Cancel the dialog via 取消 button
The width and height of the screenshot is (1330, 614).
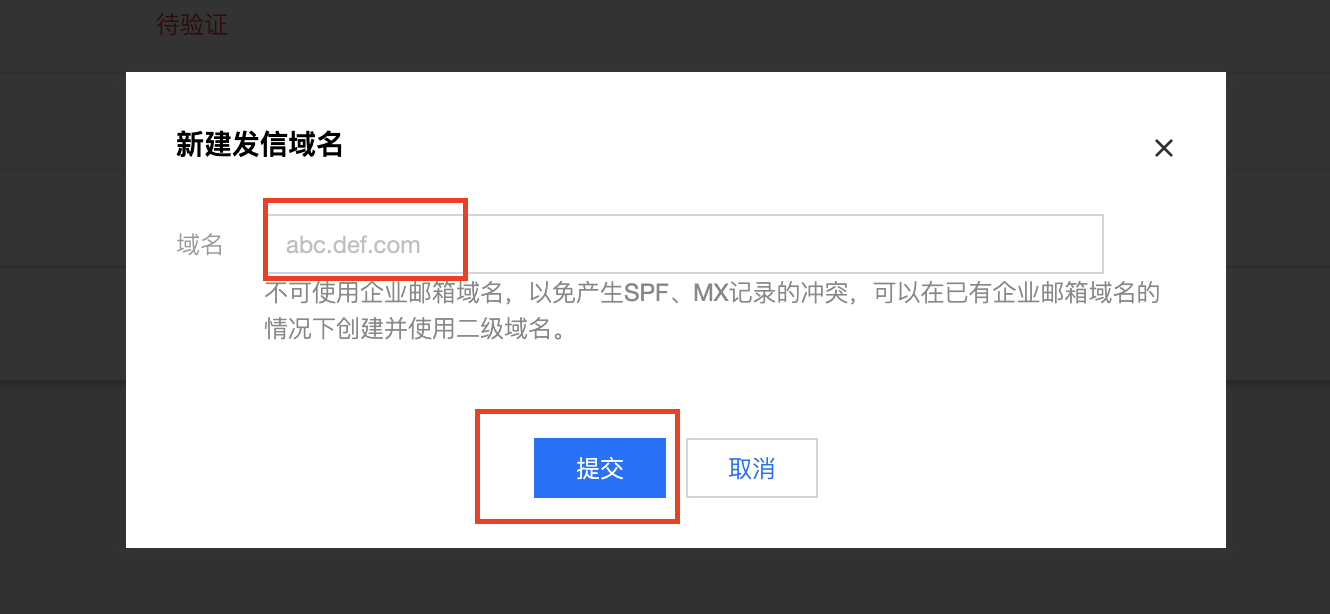[752, 468]
